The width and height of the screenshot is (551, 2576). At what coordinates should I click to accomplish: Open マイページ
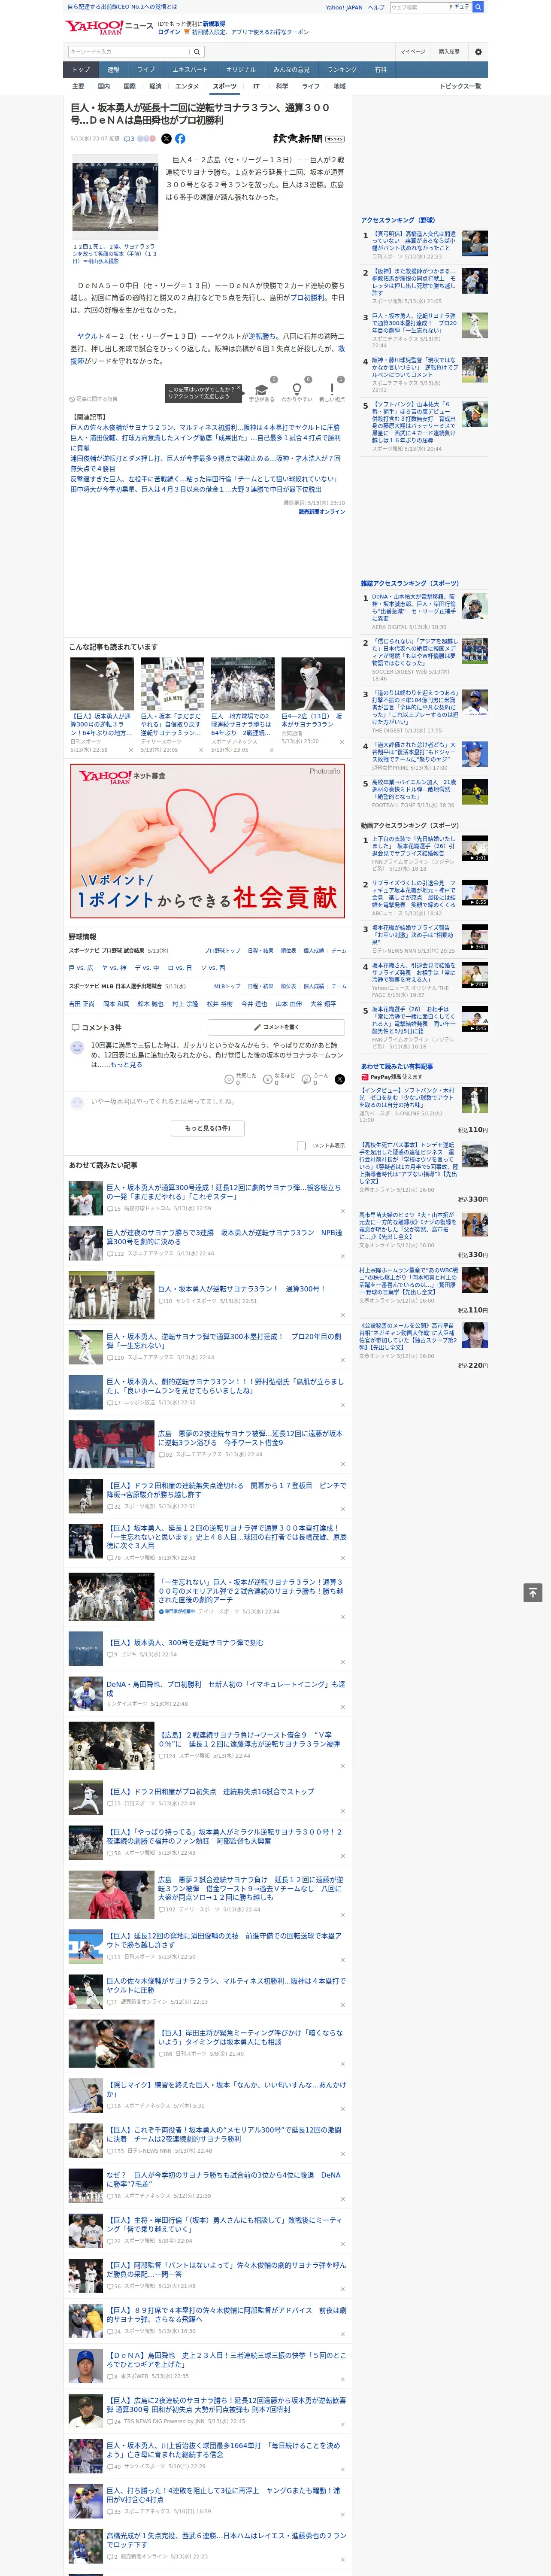pos(412,52)
